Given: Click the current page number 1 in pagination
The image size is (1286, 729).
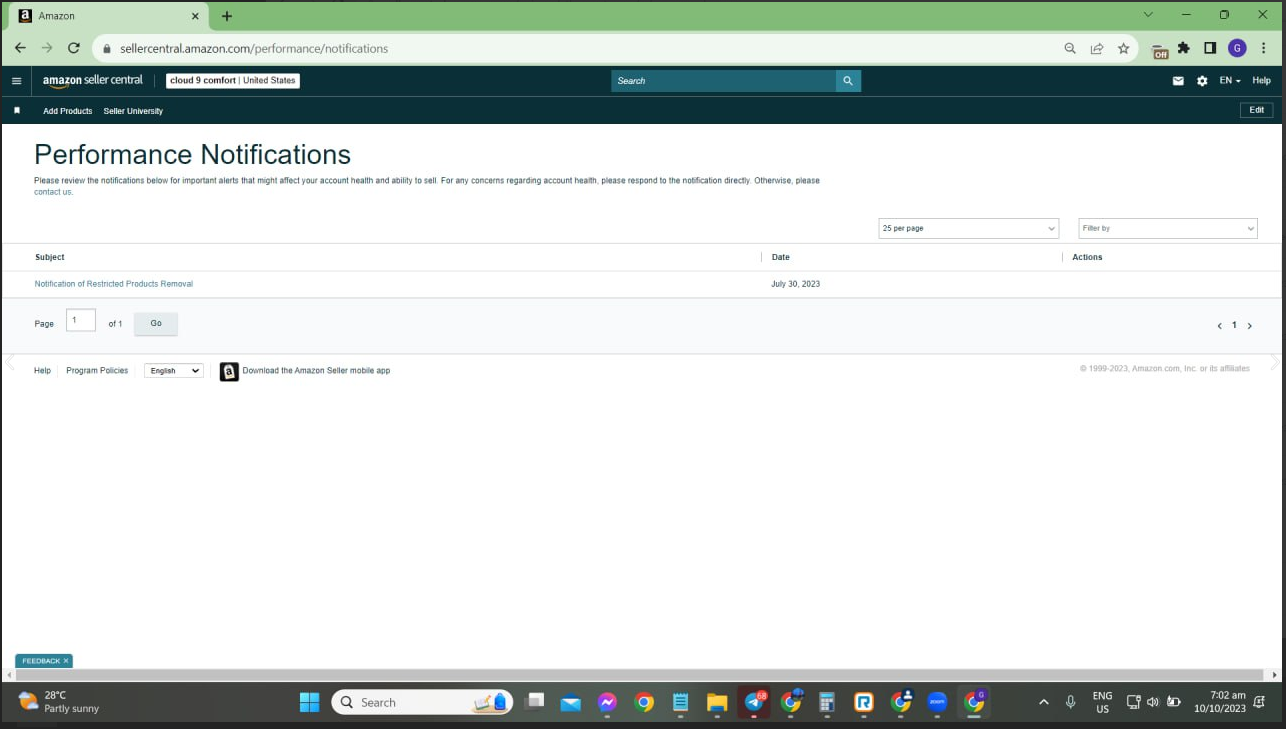Looking at the screenshot, I should click(1234, 325).
